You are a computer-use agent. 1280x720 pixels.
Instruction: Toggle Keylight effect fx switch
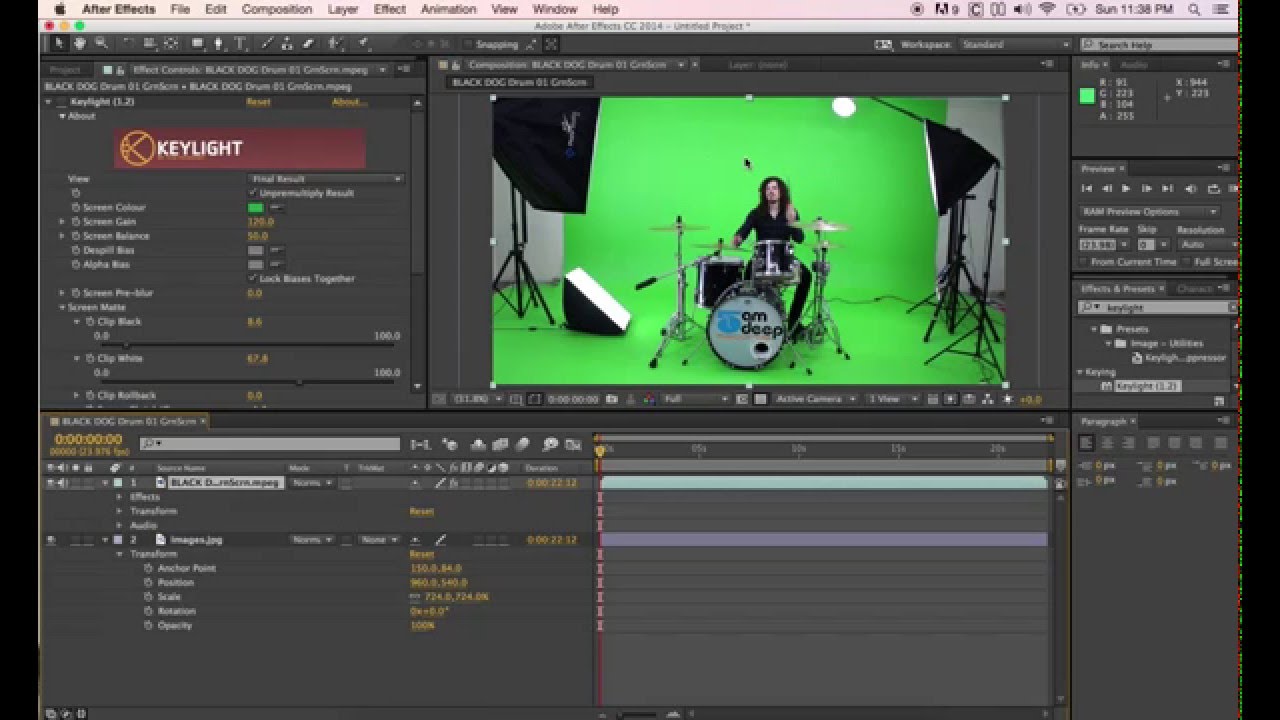(x=453, y=483)
